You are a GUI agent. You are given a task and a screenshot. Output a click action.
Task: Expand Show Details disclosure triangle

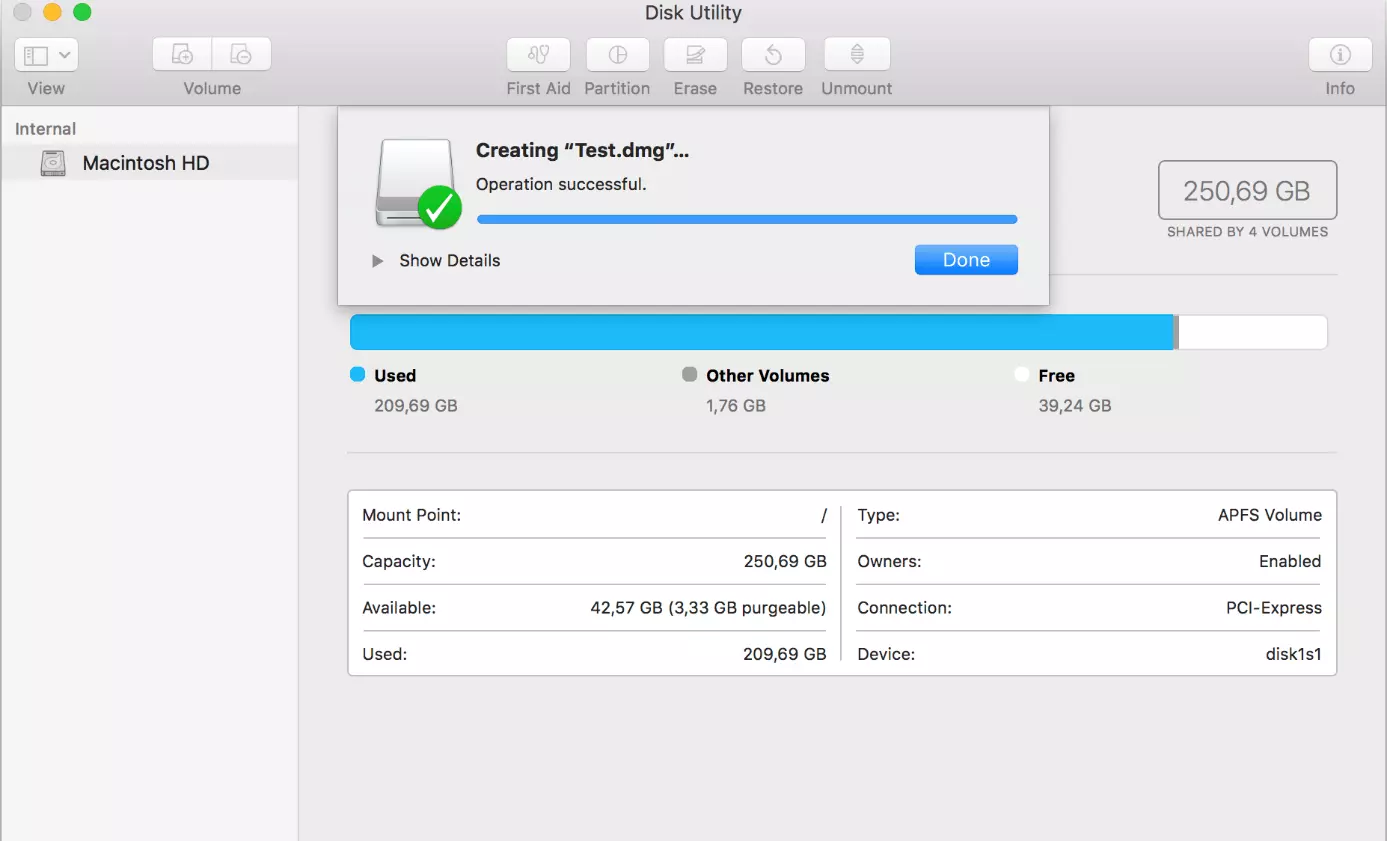click(377, 261)
